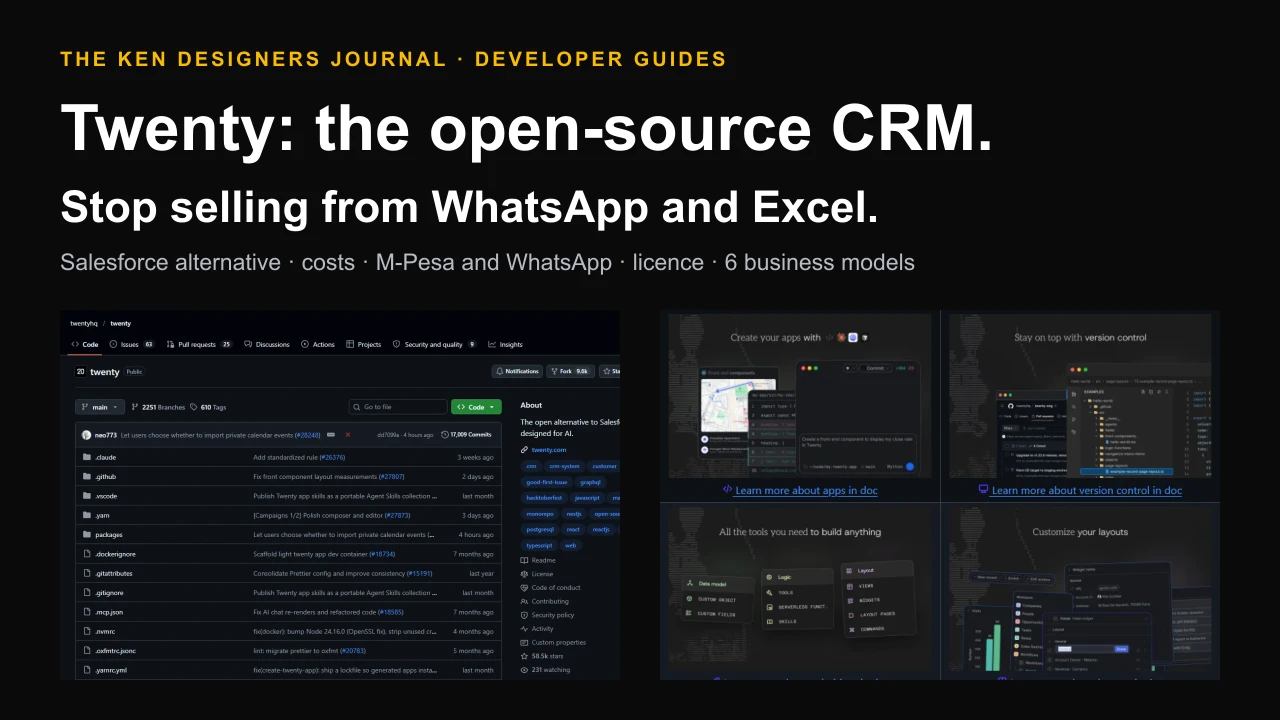Open Security and quality tab
The height and width of the screenshot is (720, 1280).
434,344
